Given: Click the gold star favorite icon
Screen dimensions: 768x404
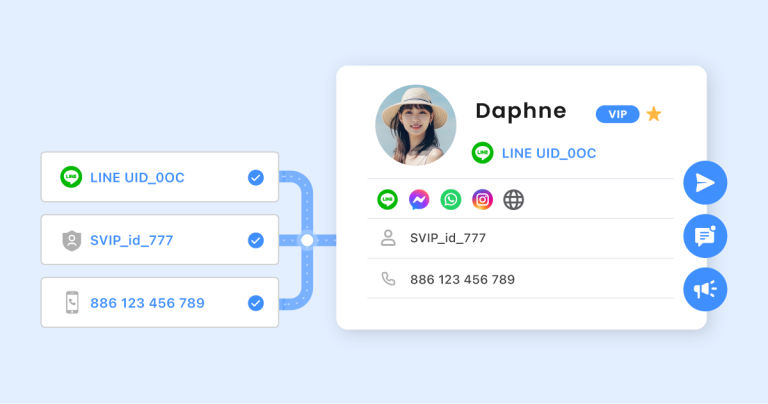Looking at the screenshot, I should [x=654, y=114].
